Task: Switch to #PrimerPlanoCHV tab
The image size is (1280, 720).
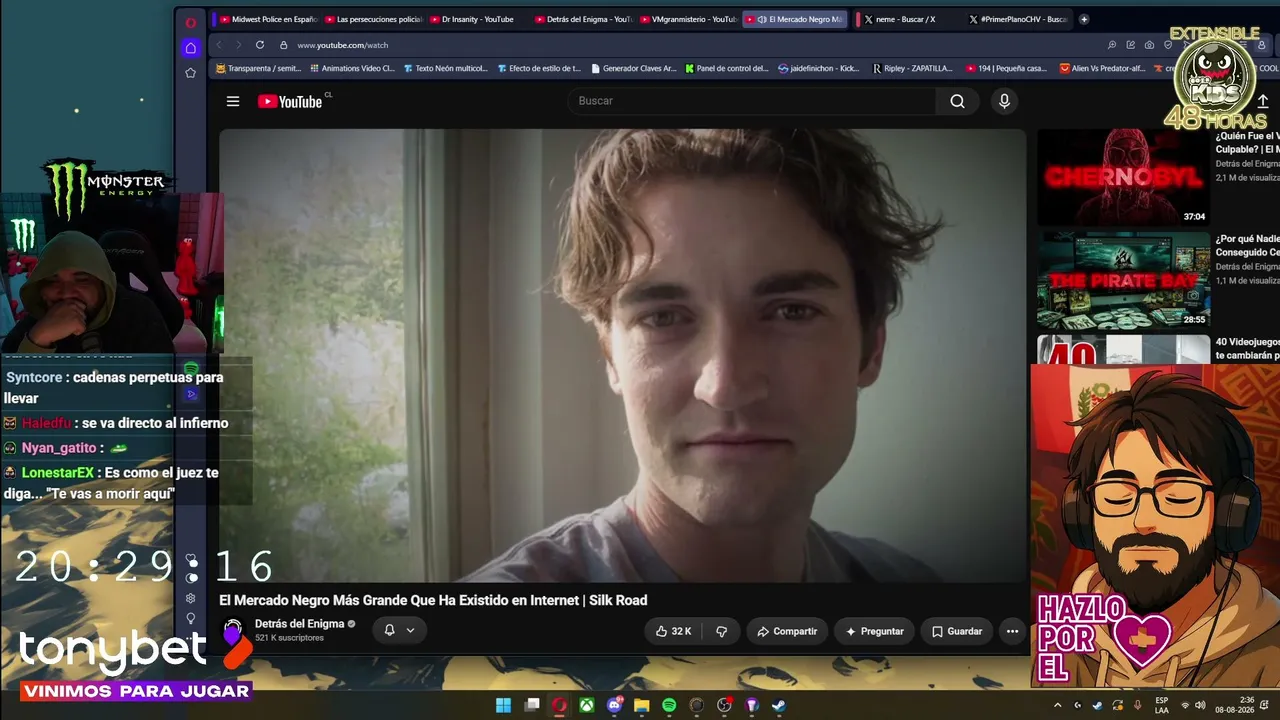Action: (x=1017, y=19)
